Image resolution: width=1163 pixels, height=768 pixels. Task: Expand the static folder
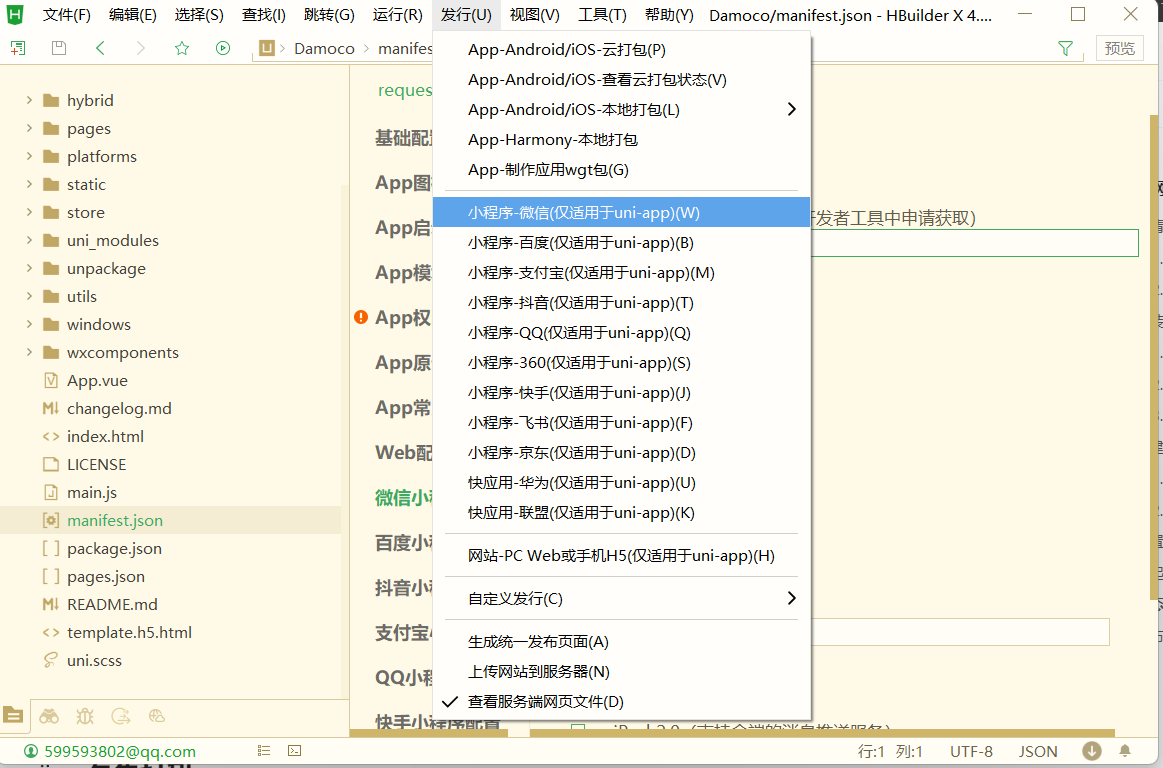click(x=29, y=184)
